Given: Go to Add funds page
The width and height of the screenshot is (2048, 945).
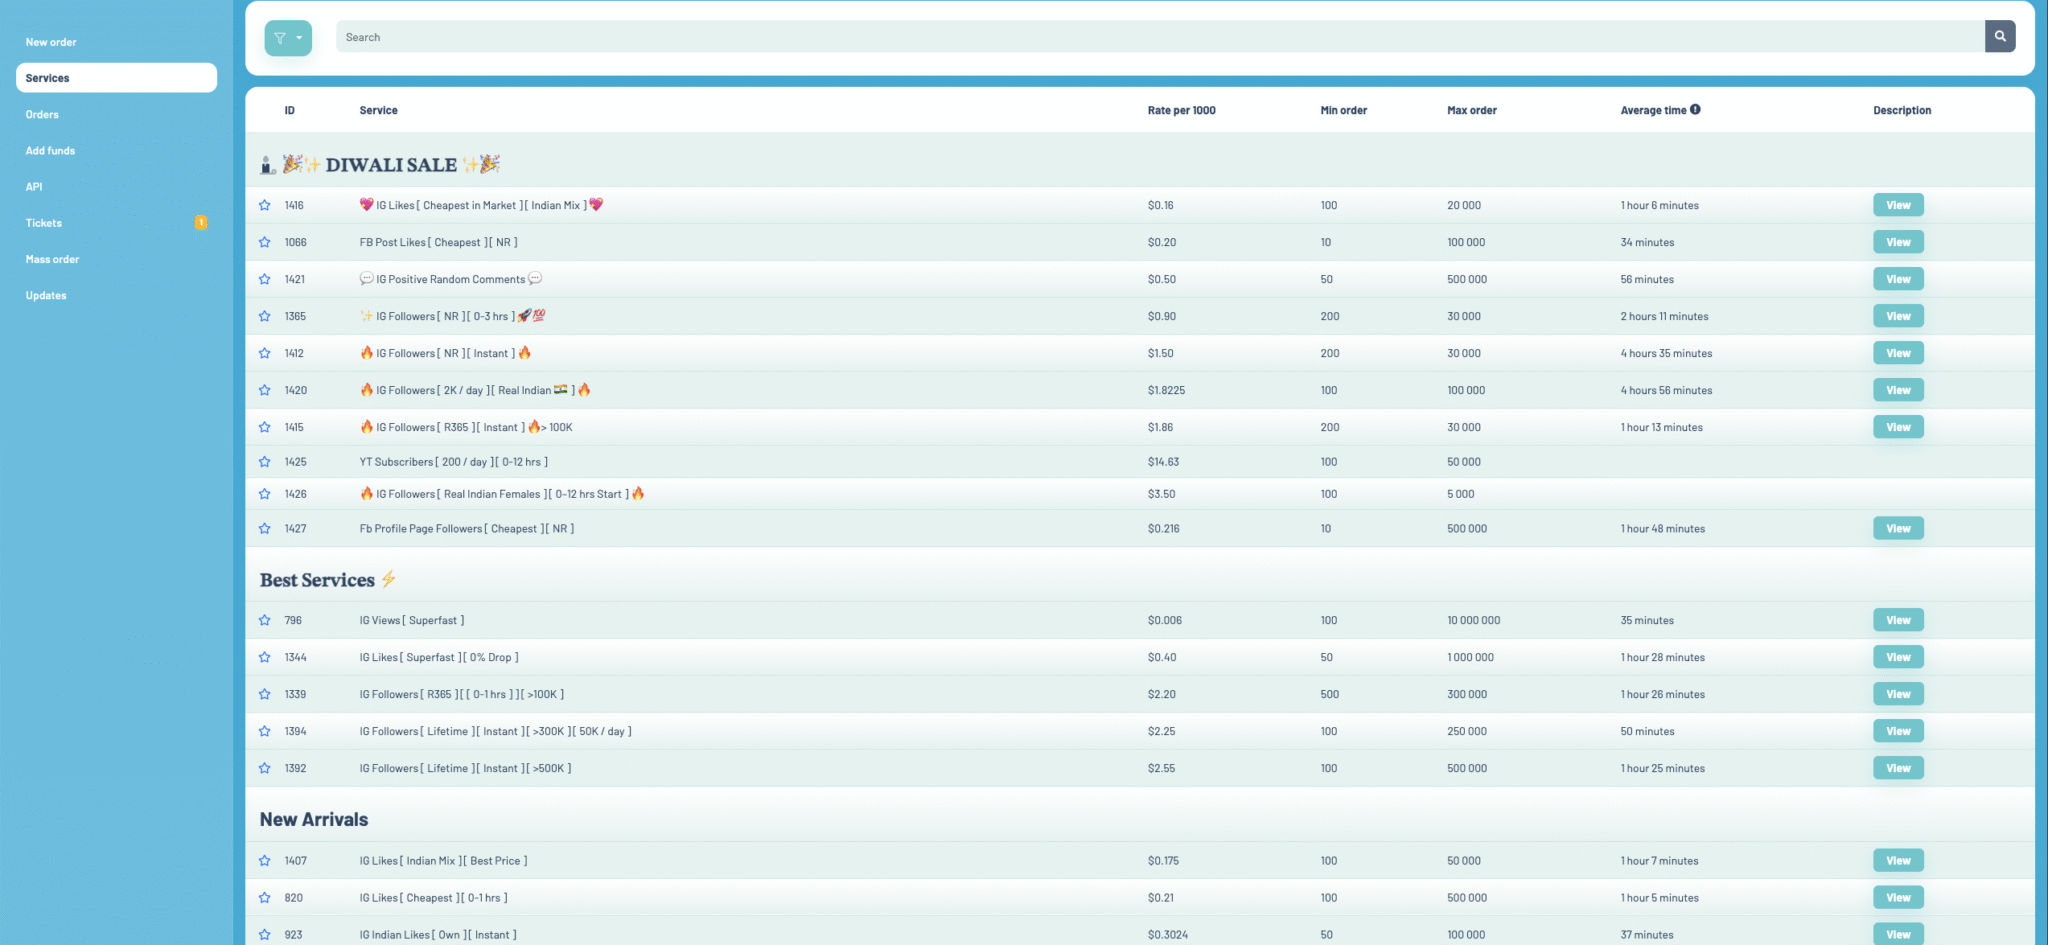Looking at the screenshot, I should click(50, 151).
